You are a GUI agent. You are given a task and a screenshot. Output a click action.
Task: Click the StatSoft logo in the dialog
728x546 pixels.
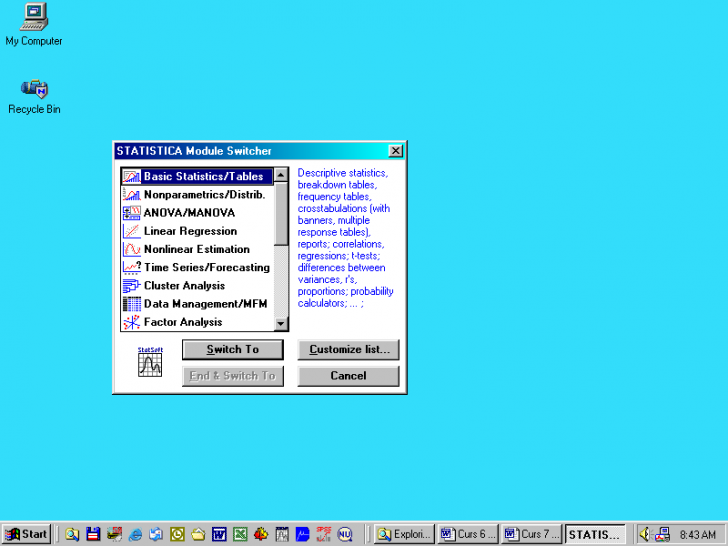click(x=149, y=361)
